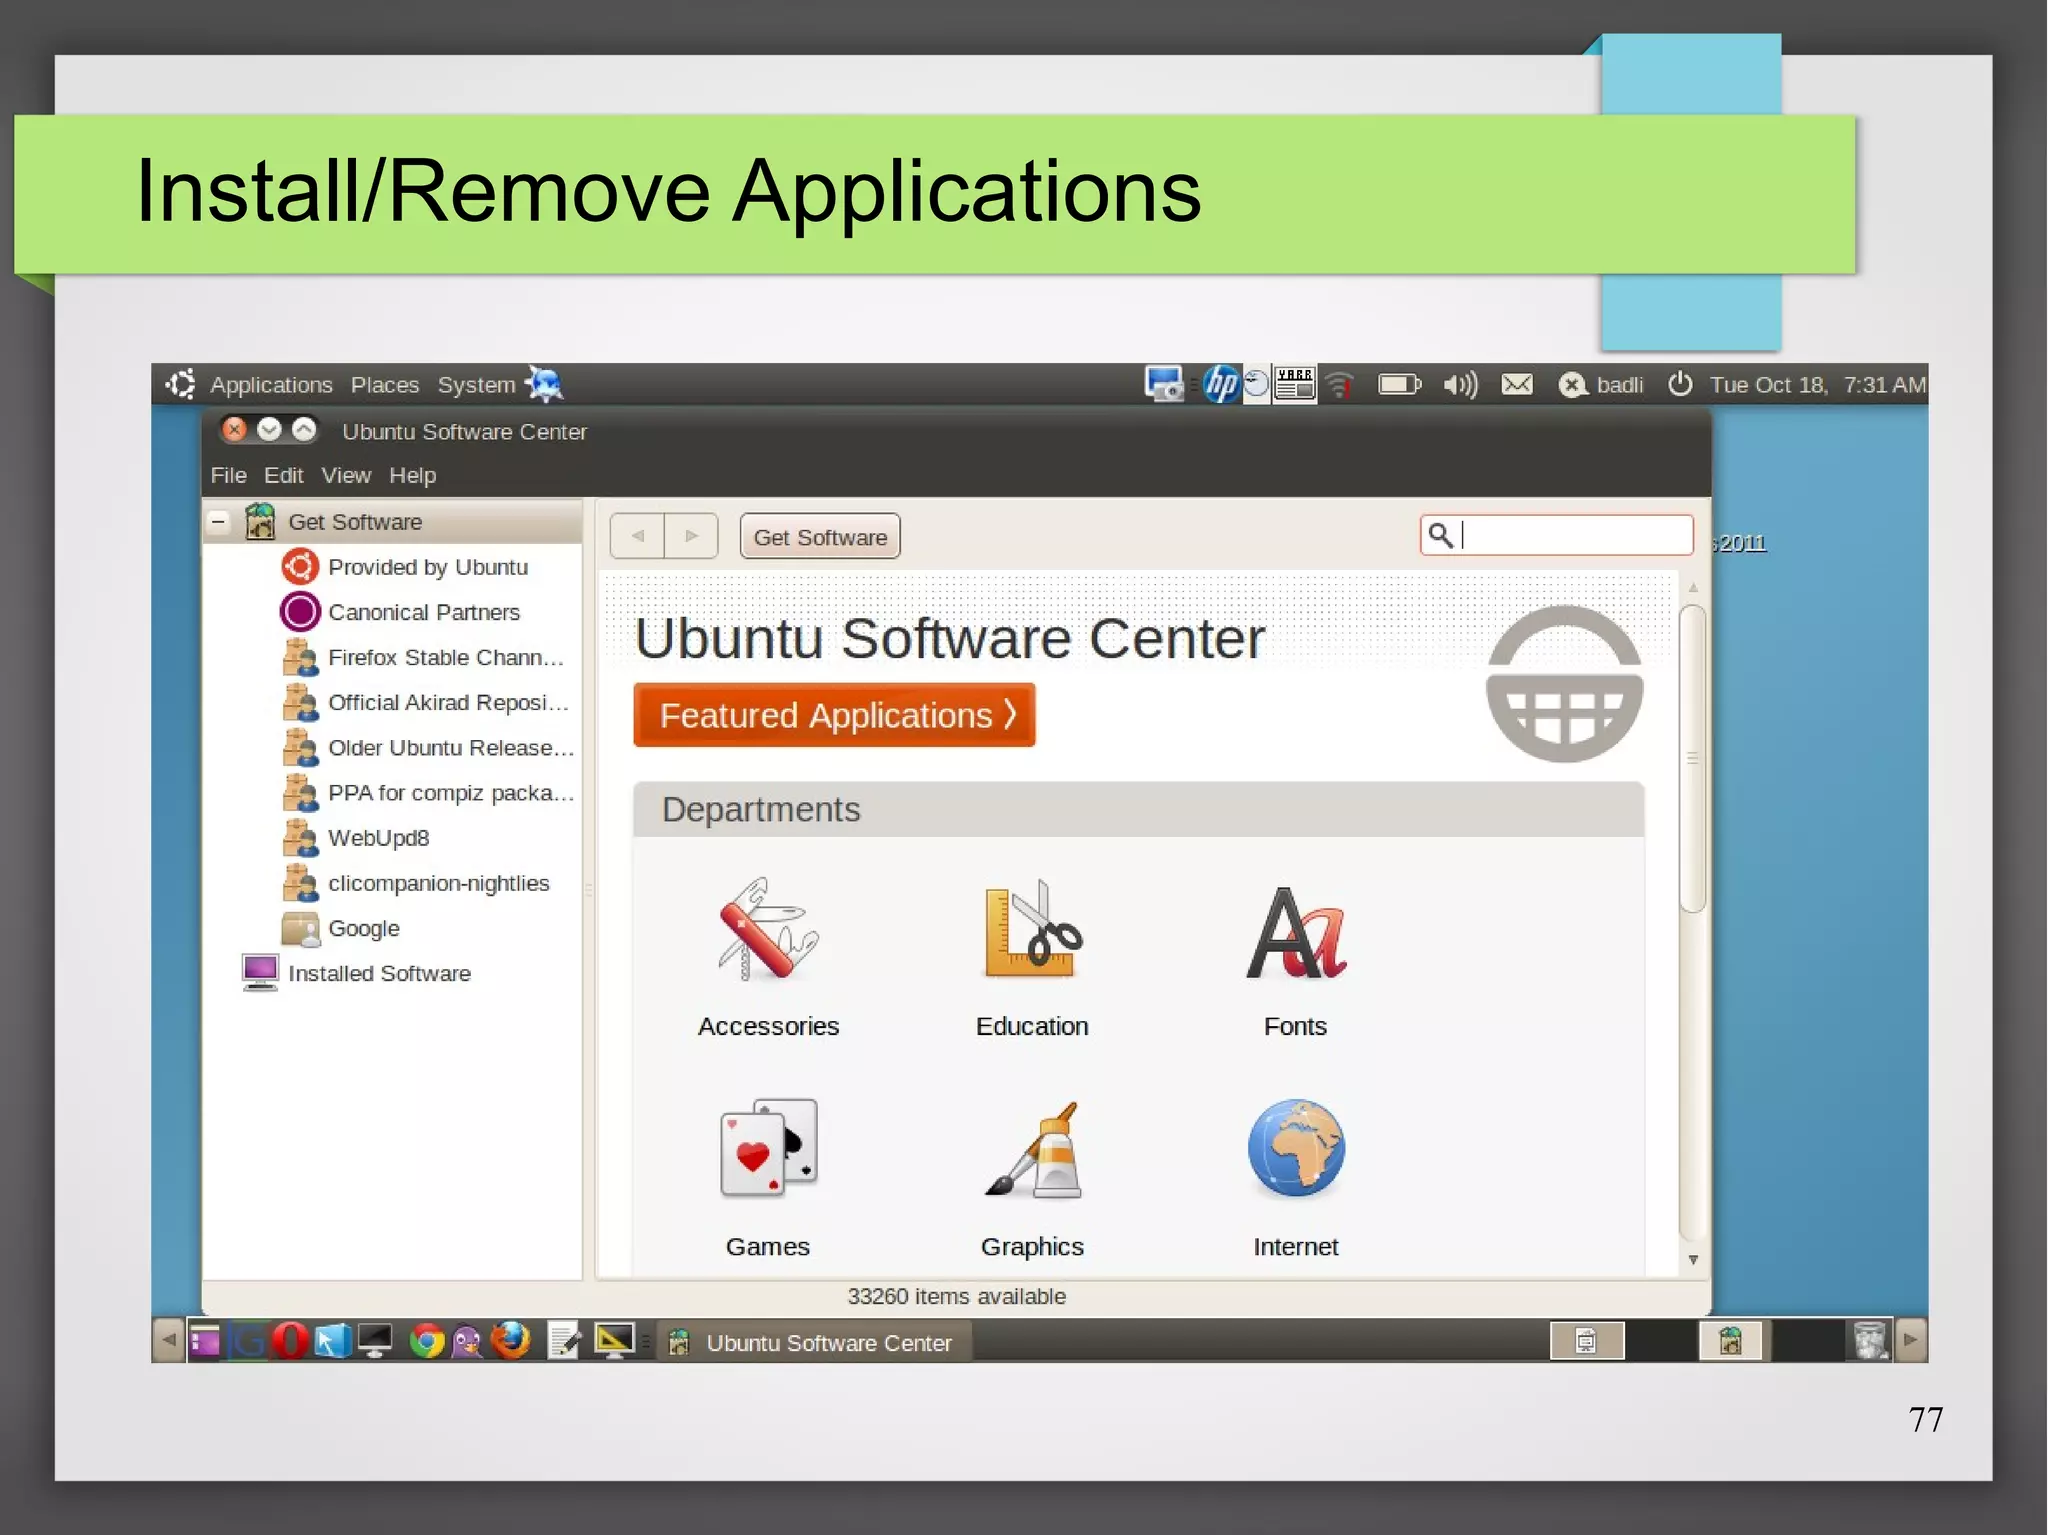Open the Accessories department
This screenshot has width=2048, height=1535.
coord(768,956)
